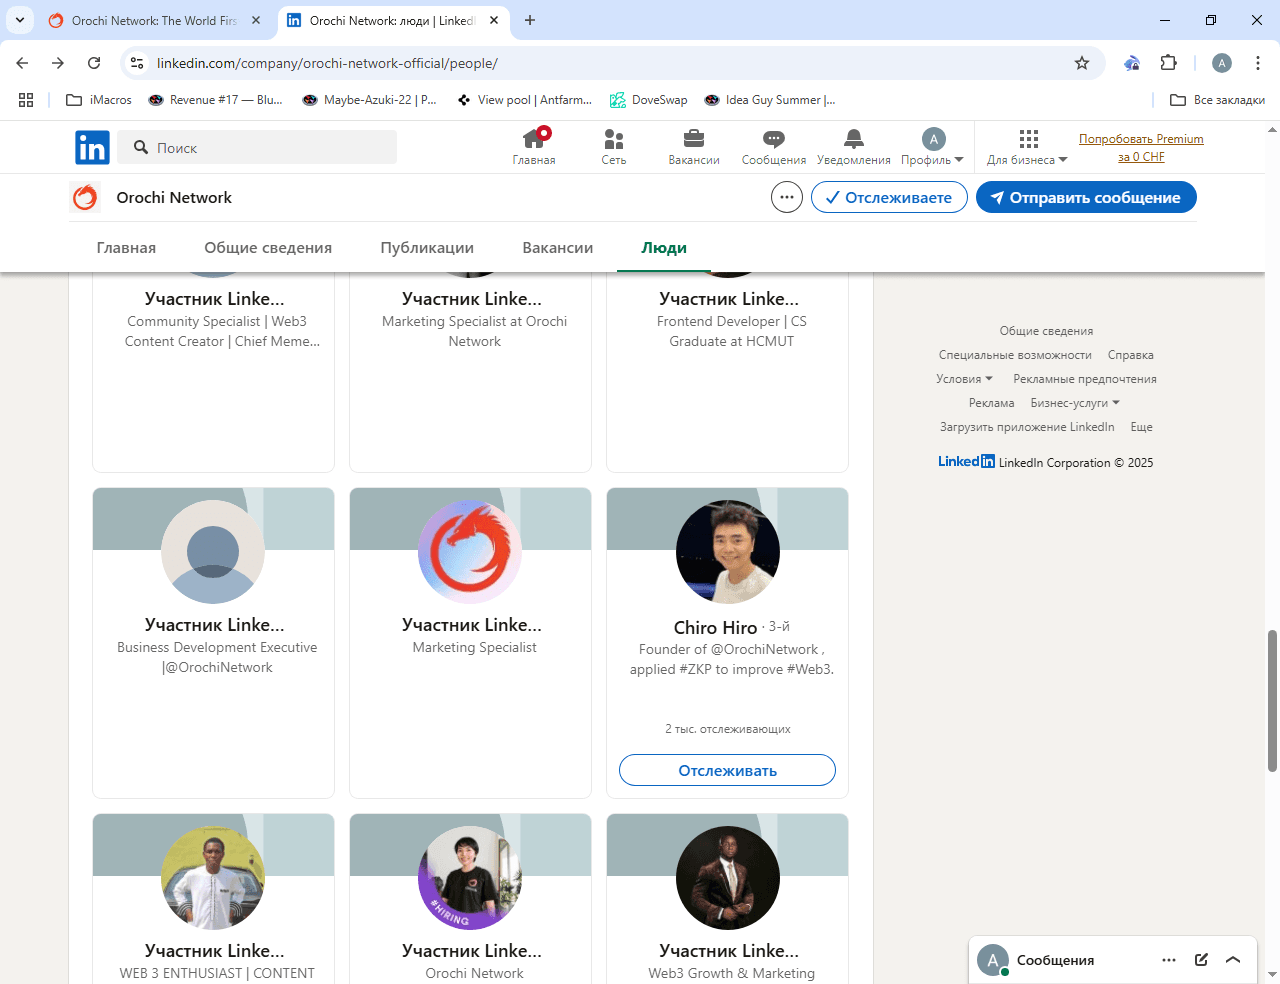Viewport: 1280px width, 984px height.
Task: Switch to the Публикации tab
Action: coord(427,247)
